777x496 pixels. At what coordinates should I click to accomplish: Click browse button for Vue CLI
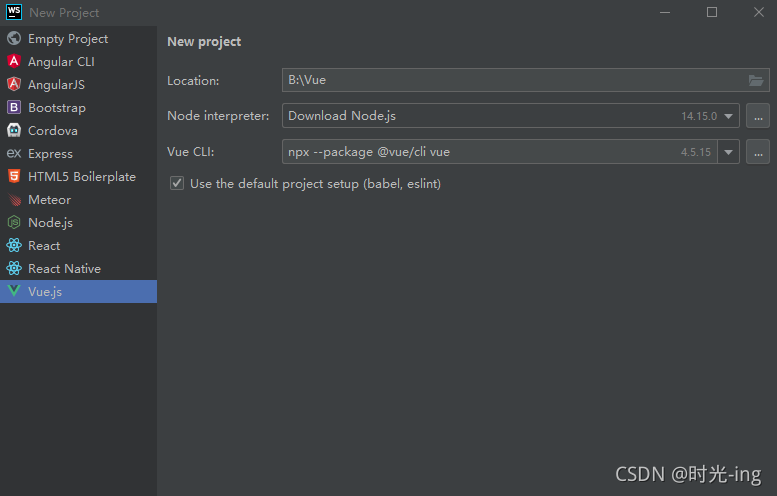tap(758, 152)
